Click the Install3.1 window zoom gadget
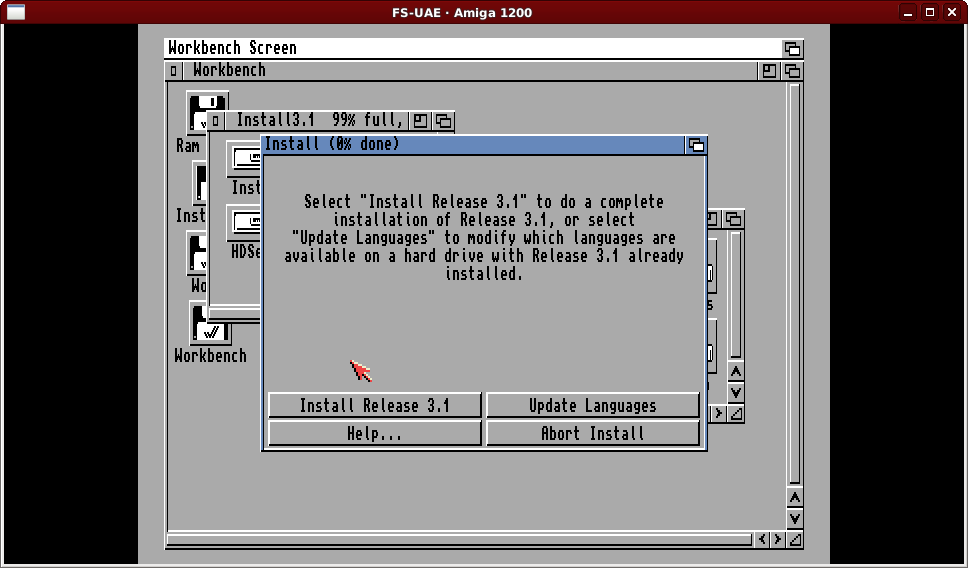The height and width of the screenshot is (568, 968). tap(420, 120)
